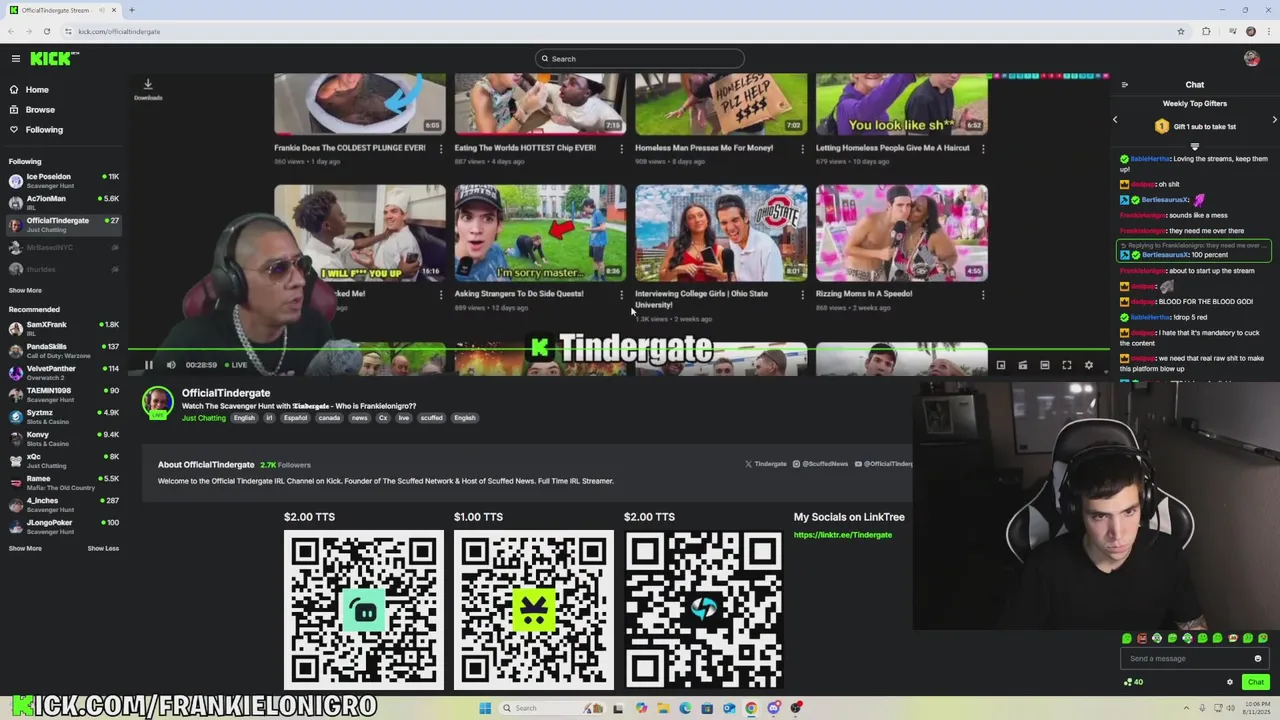Open options for 'Eating The Worlds HOTTEST Chip' video
The width and height of the screenshot is (1280, 720).
click(x=621, y=149)
